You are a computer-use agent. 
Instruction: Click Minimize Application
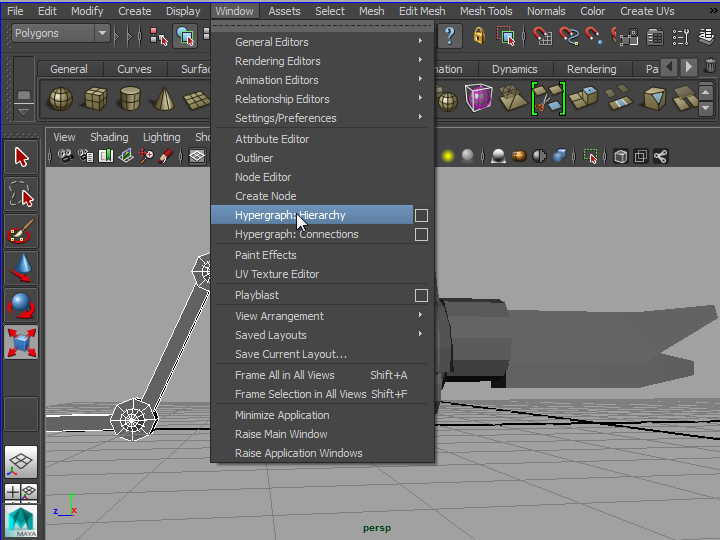[x=282, y=415]
